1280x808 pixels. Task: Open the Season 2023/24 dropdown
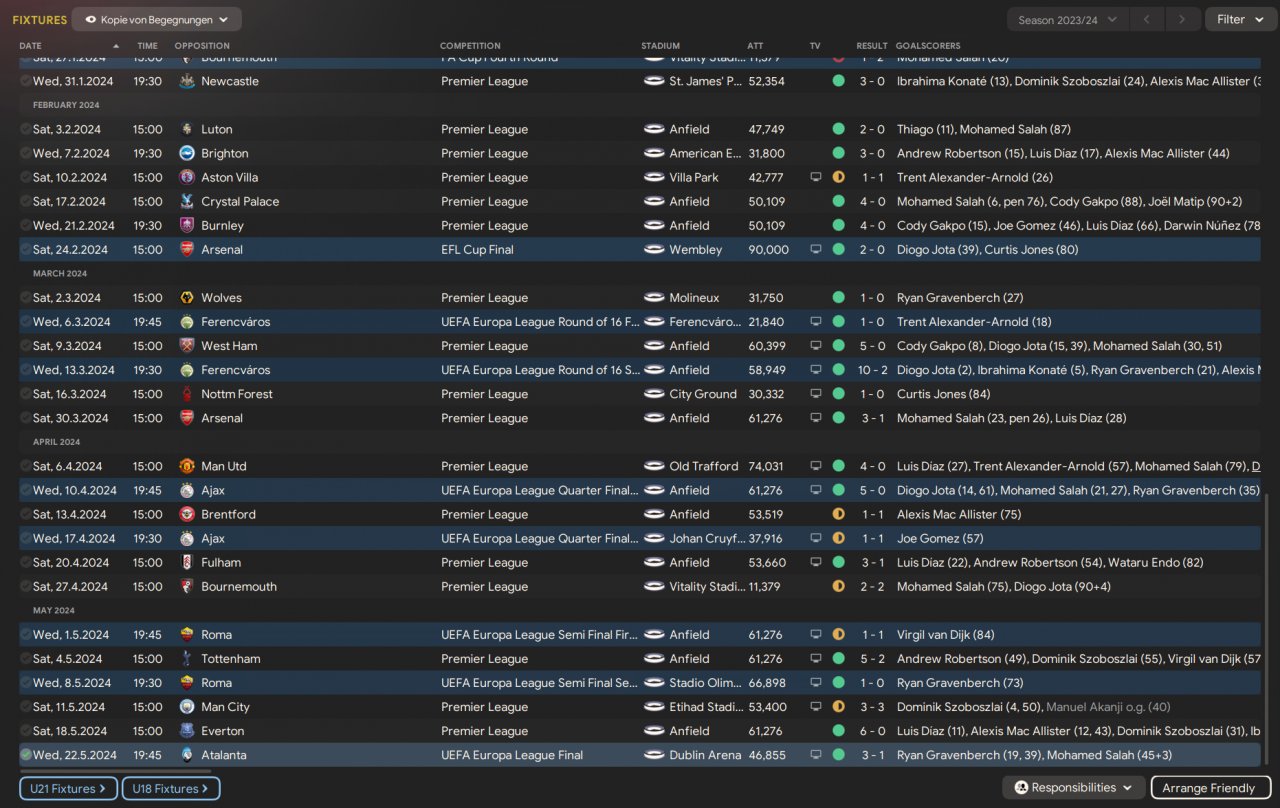point(1068,20)
